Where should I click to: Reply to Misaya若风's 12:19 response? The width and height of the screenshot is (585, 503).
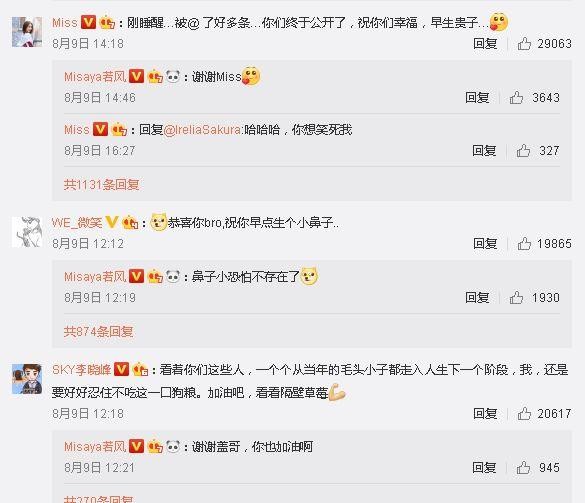pyautogui.click(x=477, y=298)
